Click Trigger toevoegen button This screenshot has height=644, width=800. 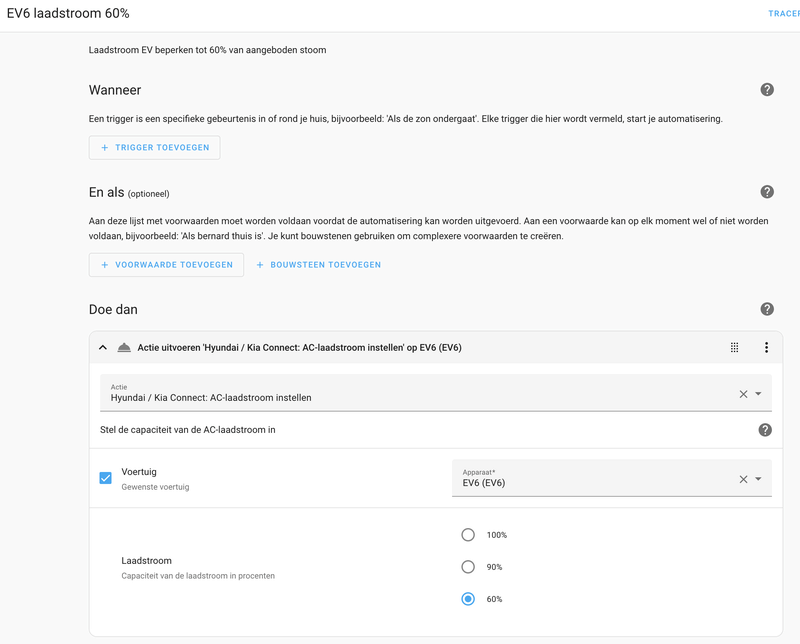point(154,147)
